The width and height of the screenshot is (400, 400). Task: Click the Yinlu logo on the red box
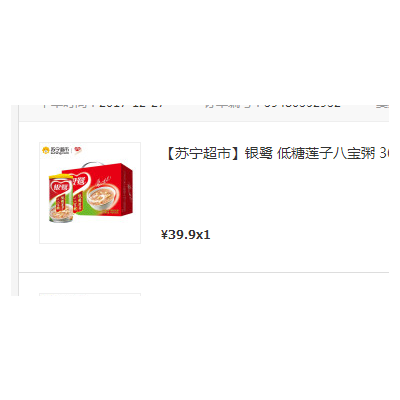point(79,182)
